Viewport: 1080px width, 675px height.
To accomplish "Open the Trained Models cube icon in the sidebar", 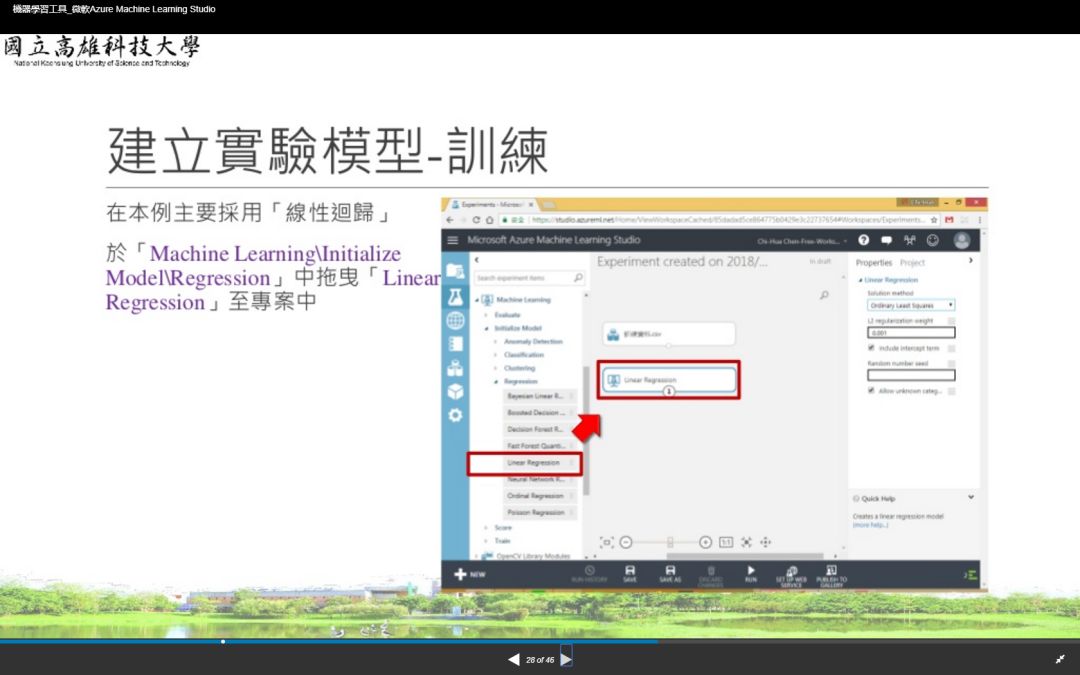I will pos(455,391).
